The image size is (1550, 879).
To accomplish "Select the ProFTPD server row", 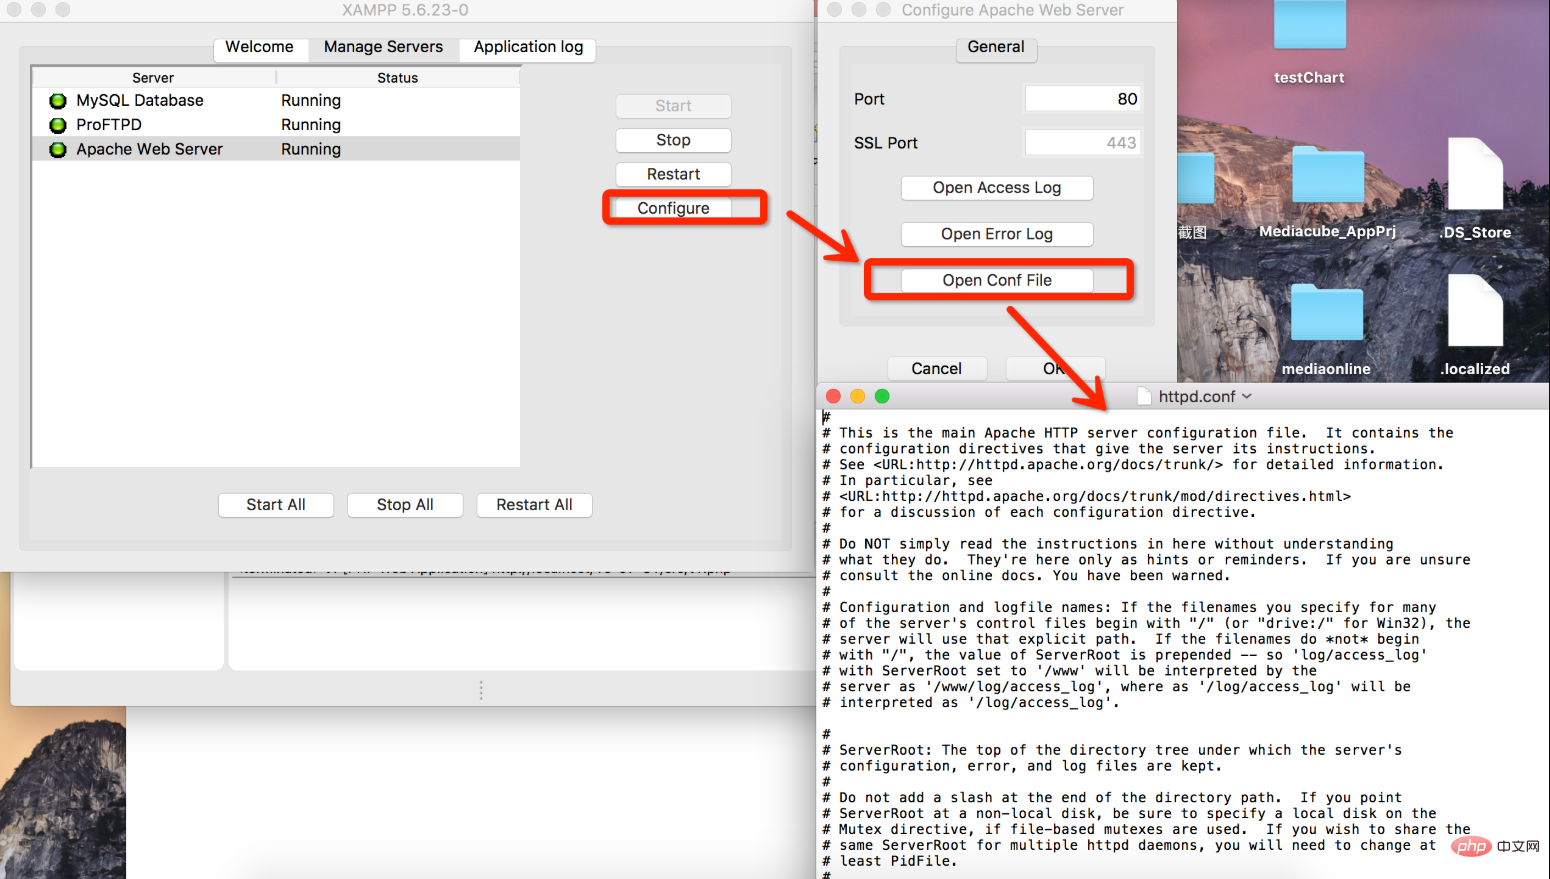I will (276, 125).
